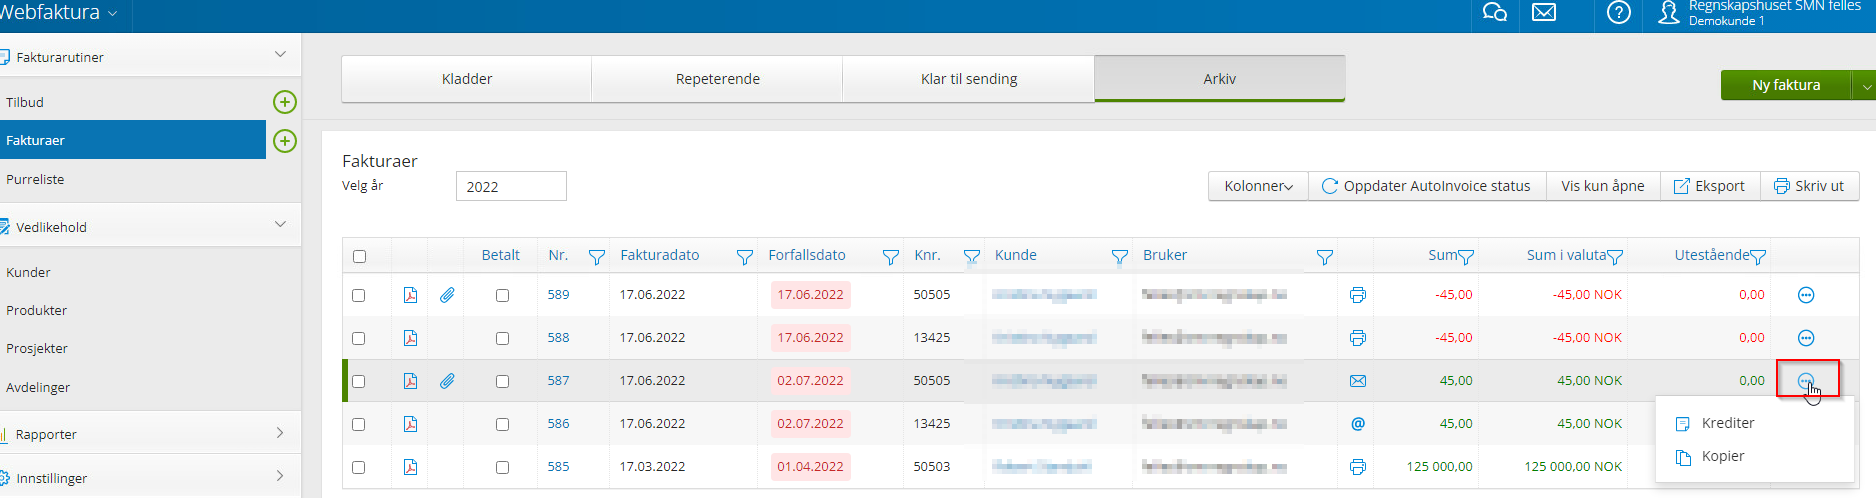Open the mail envelope icon in header
1876x498 pixels.
1544,13
